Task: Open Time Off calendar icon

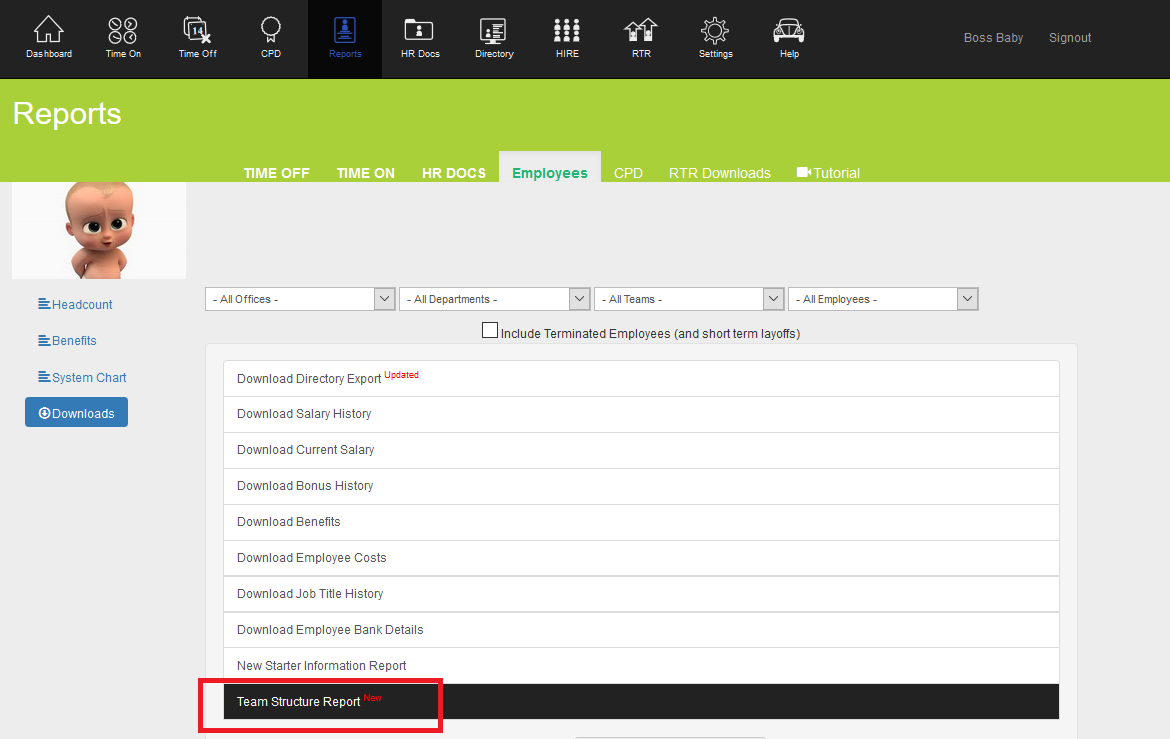Action: coord(197,31)
